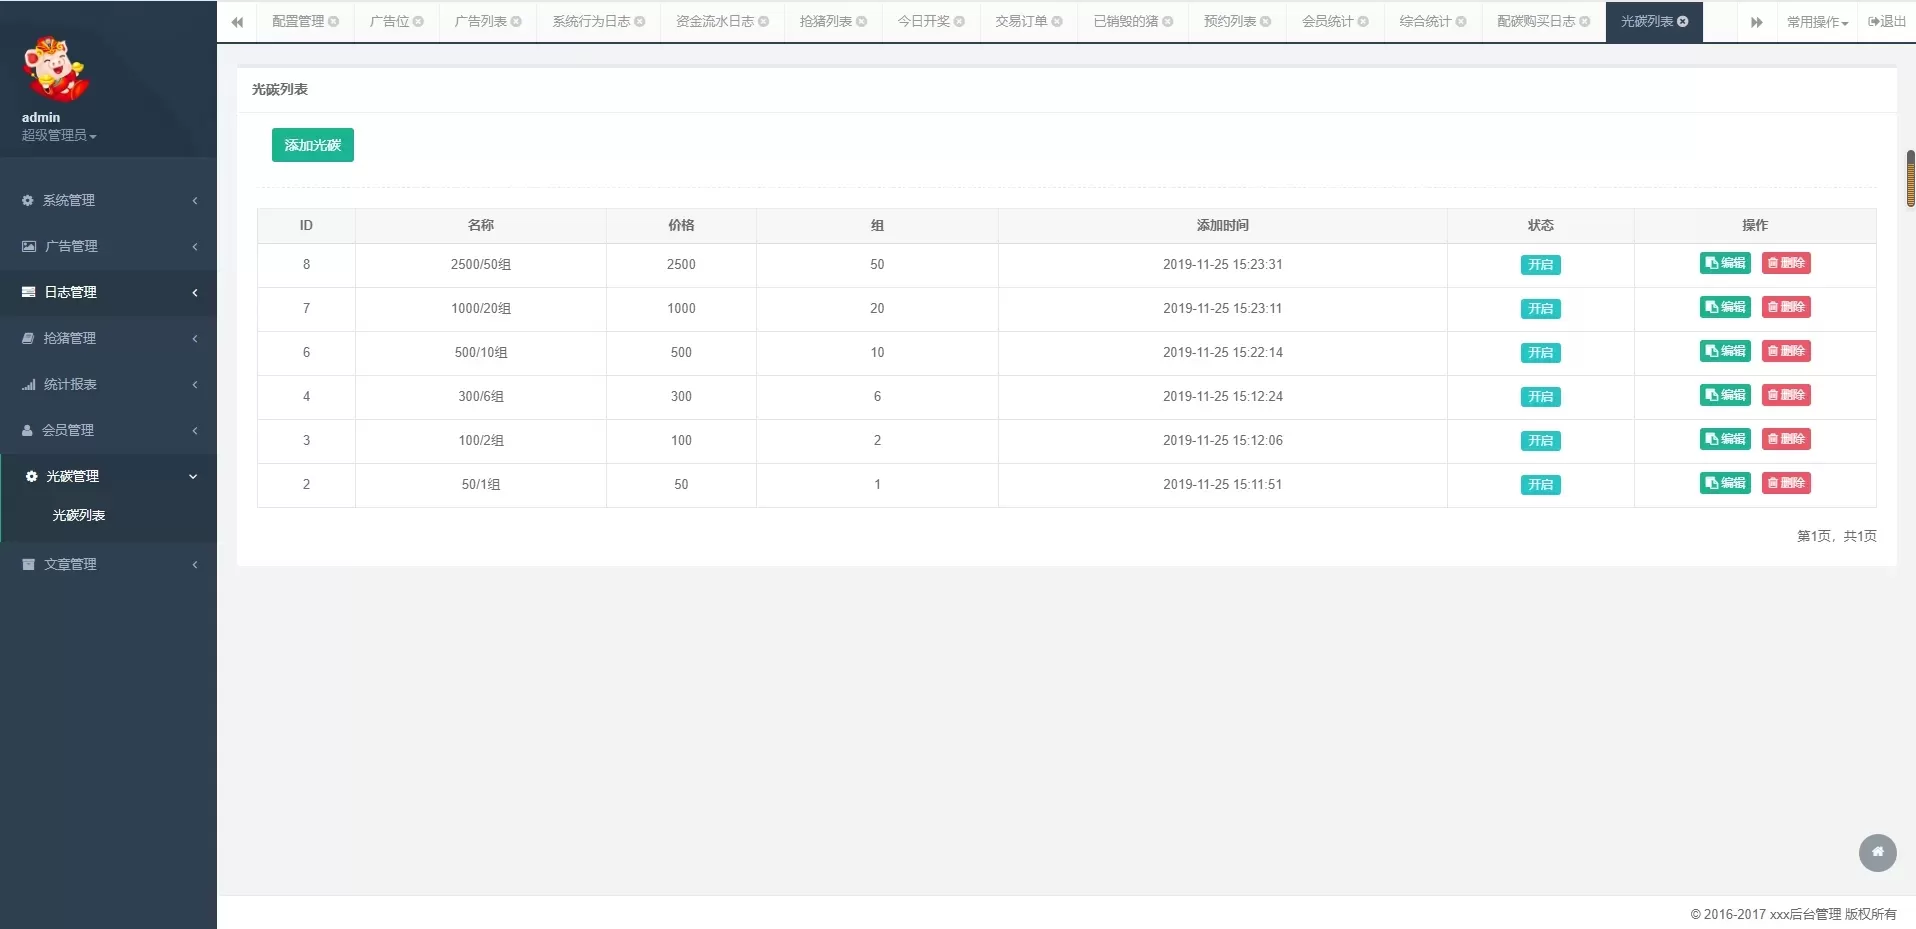1916x929 pixels.
Task: Click the tab scroll-left double arrow icon
Action: pos(237,22)
